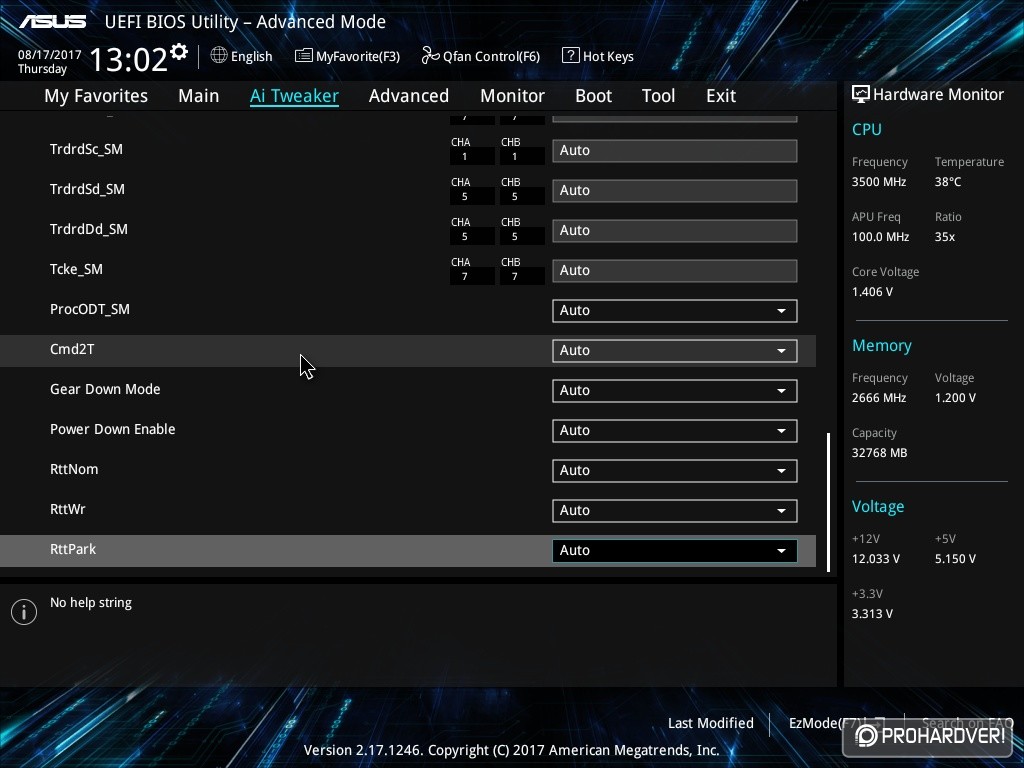Viewport: 1024px width, 768px height.
Task: Click the No help string text
Action: tap(91, 603)
